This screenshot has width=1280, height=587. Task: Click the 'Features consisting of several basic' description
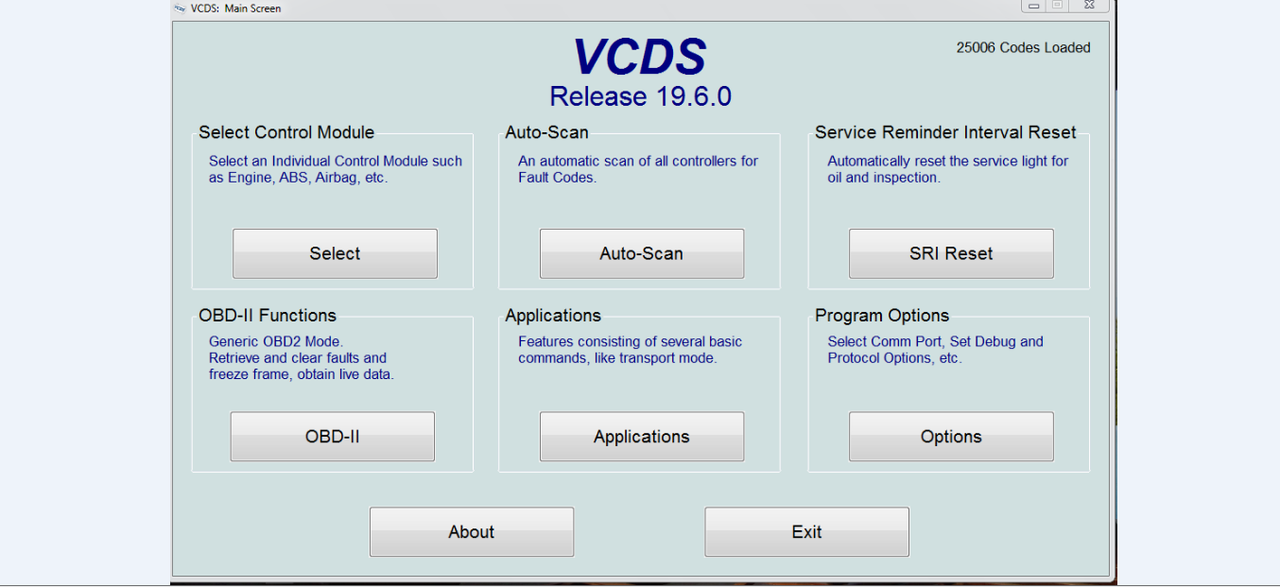(x=630, y=350)
